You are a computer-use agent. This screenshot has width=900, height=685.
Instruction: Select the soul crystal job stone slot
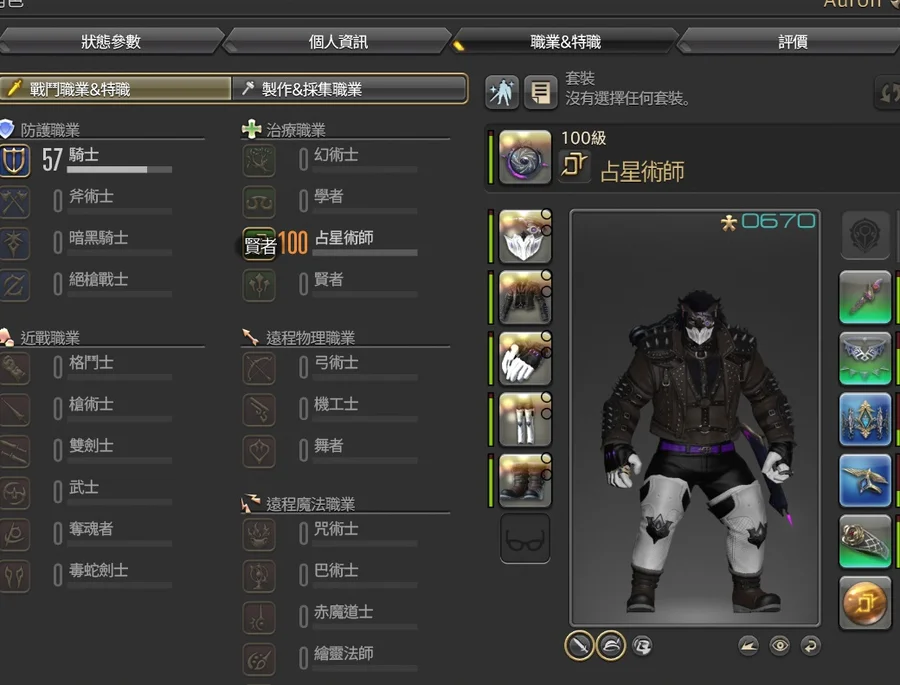(864, 603)
